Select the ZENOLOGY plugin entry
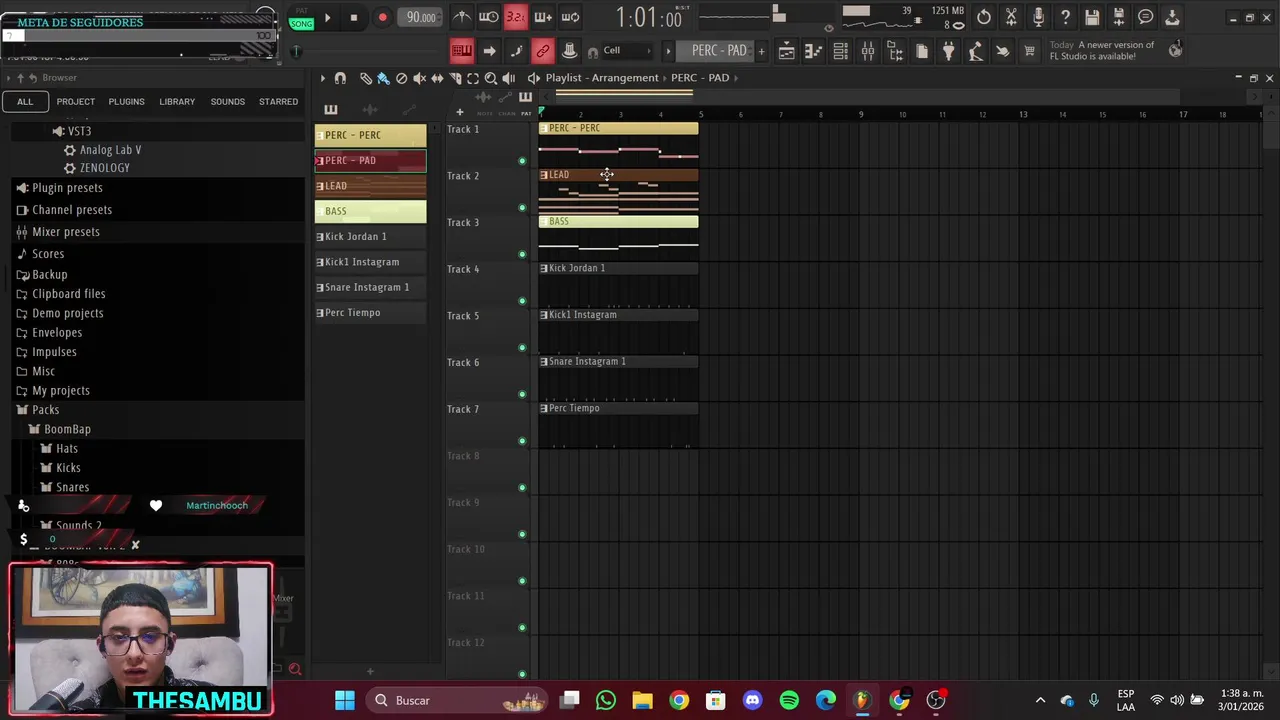Screen dimensions: 1280x720 [x=104, y=168]
